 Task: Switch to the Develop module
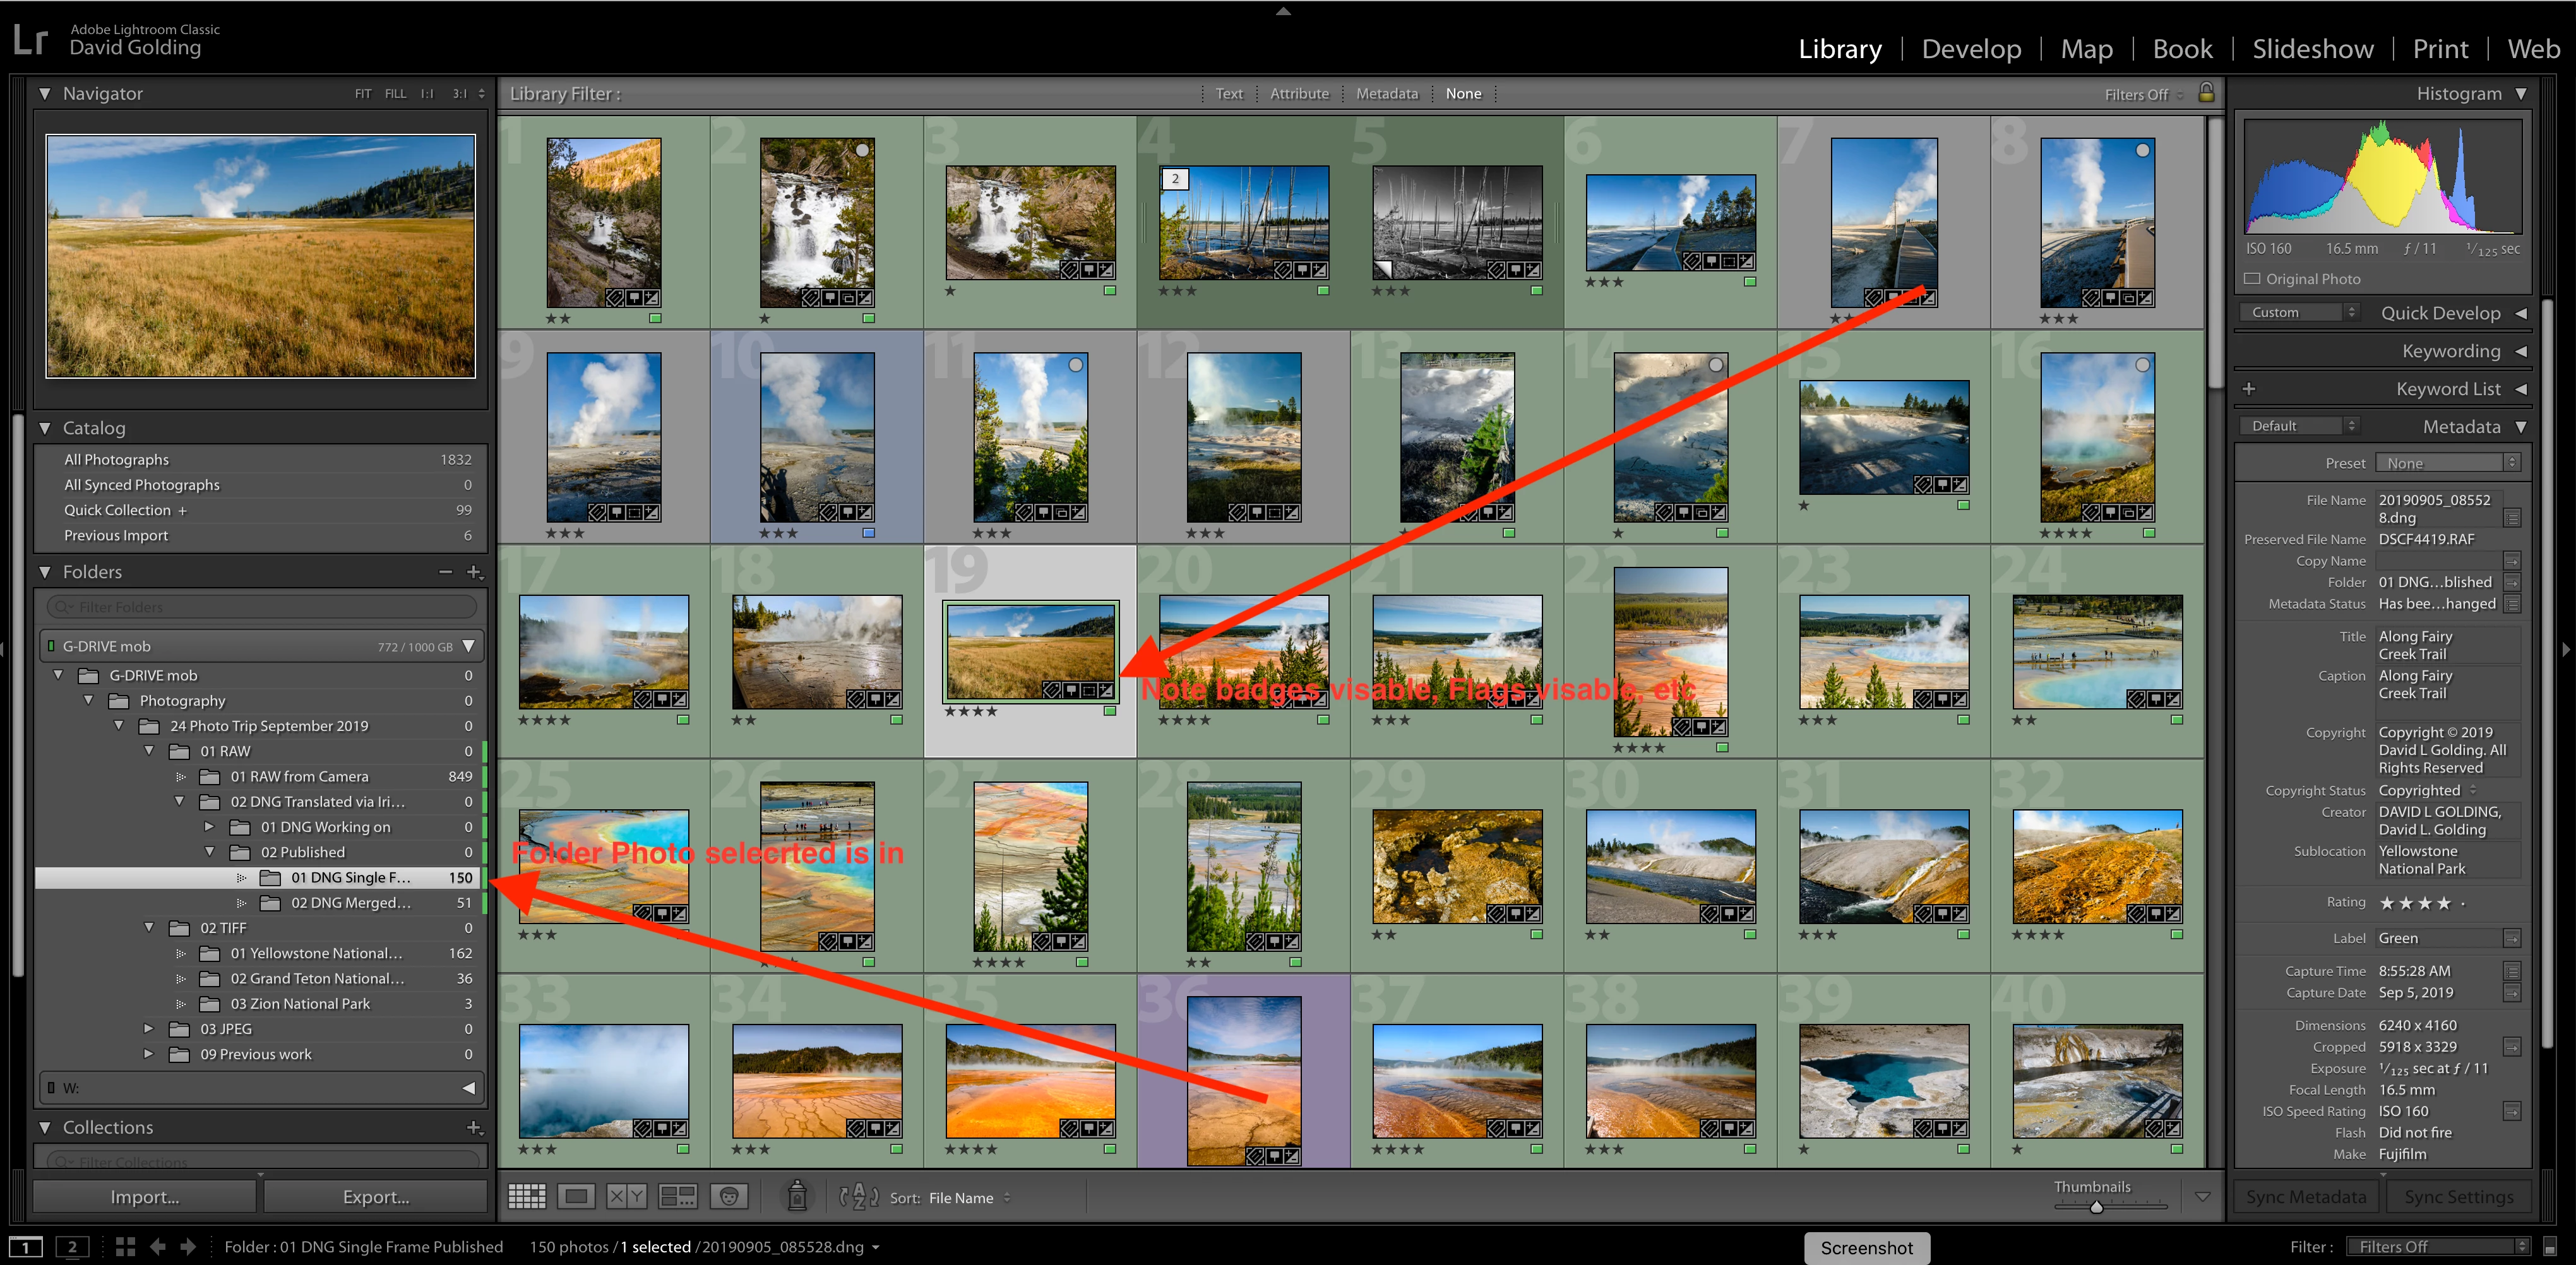click(x=1970, y=49)
